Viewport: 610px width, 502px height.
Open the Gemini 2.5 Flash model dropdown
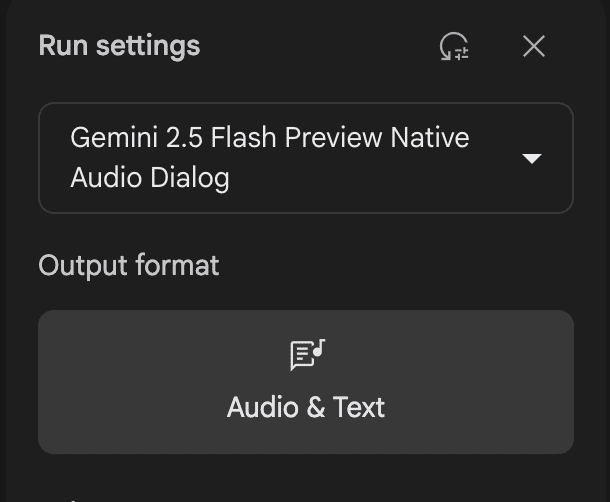tap(305, 158)
